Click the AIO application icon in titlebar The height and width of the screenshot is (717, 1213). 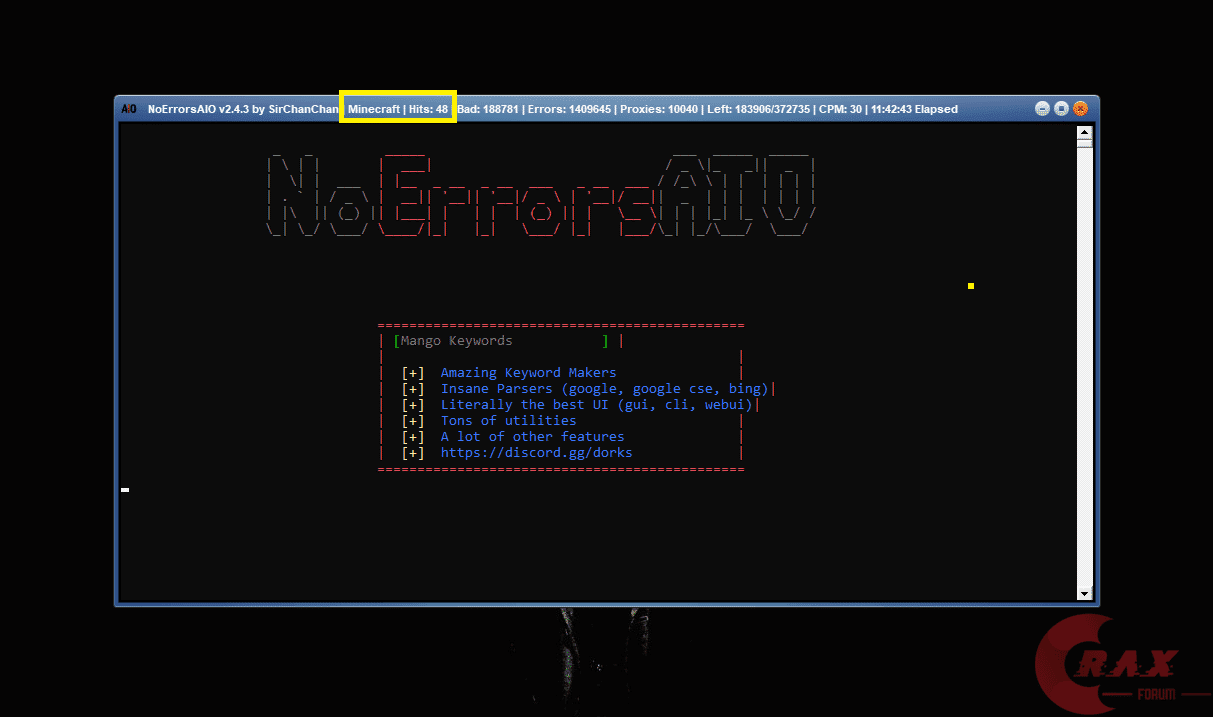pos(129,109)
